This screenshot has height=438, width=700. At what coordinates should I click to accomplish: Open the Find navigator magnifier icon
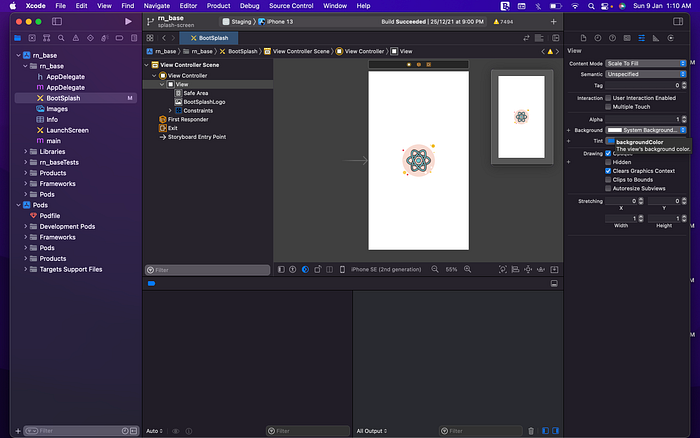[61, 38]
